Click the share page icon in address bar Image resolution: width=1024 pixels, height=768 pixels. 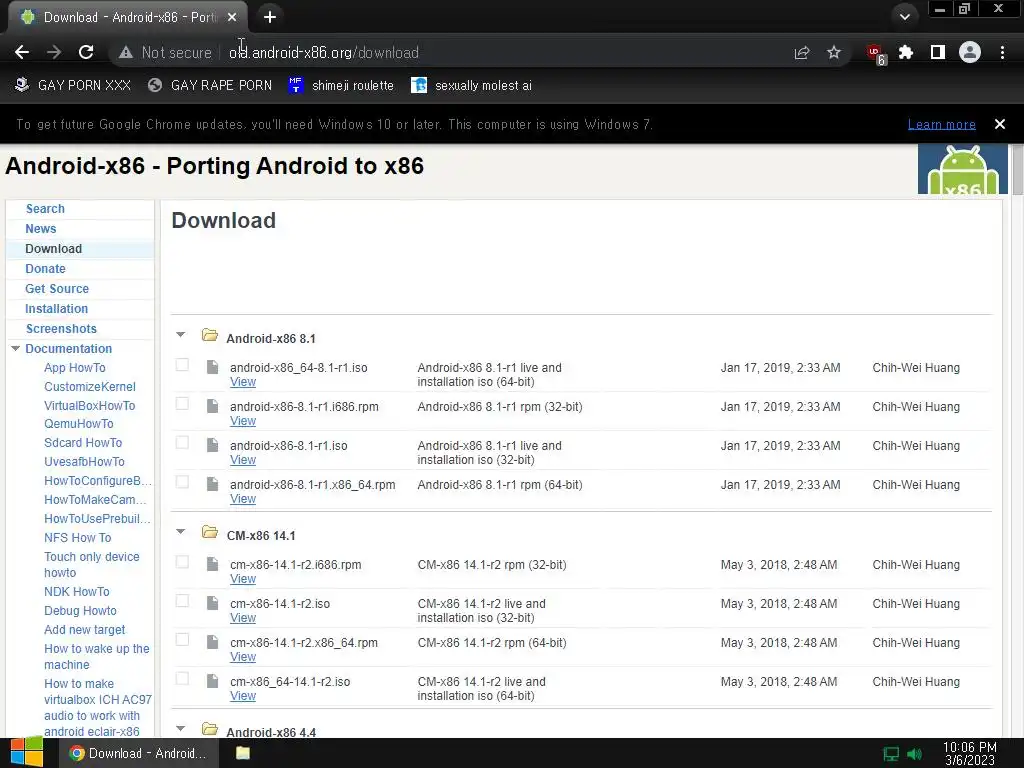click(801, 53)
